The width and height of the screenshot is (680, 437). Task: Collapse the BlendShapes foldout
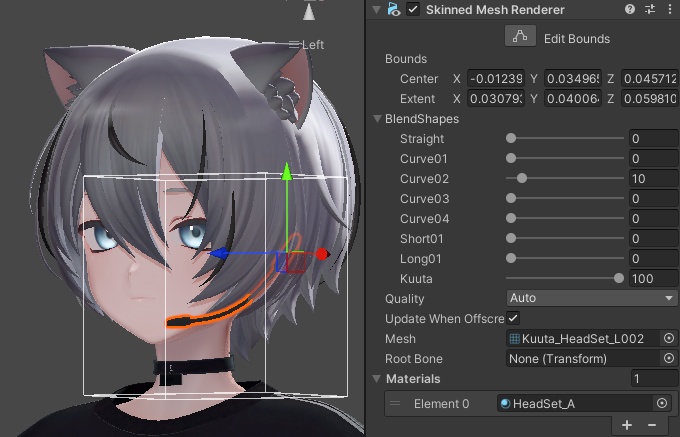pos(377,118)
